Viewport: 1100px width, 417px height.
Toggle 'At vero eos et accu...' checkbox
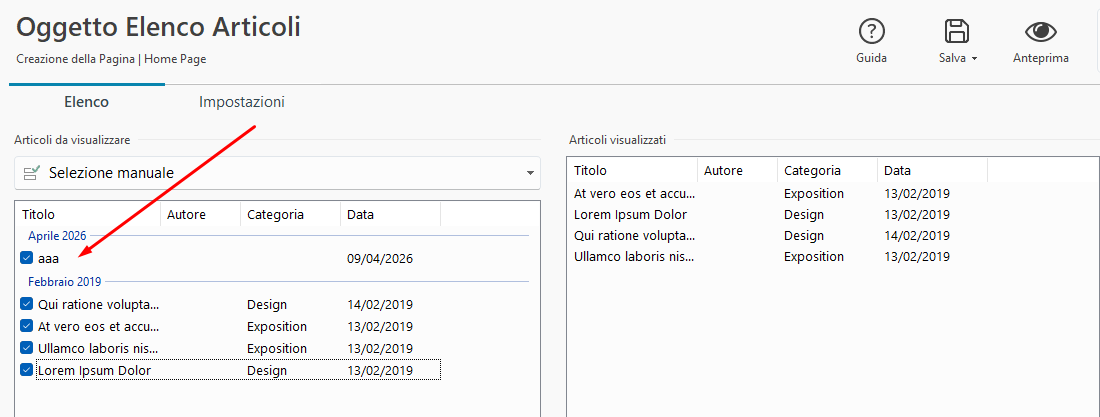[x=27, y=326]
